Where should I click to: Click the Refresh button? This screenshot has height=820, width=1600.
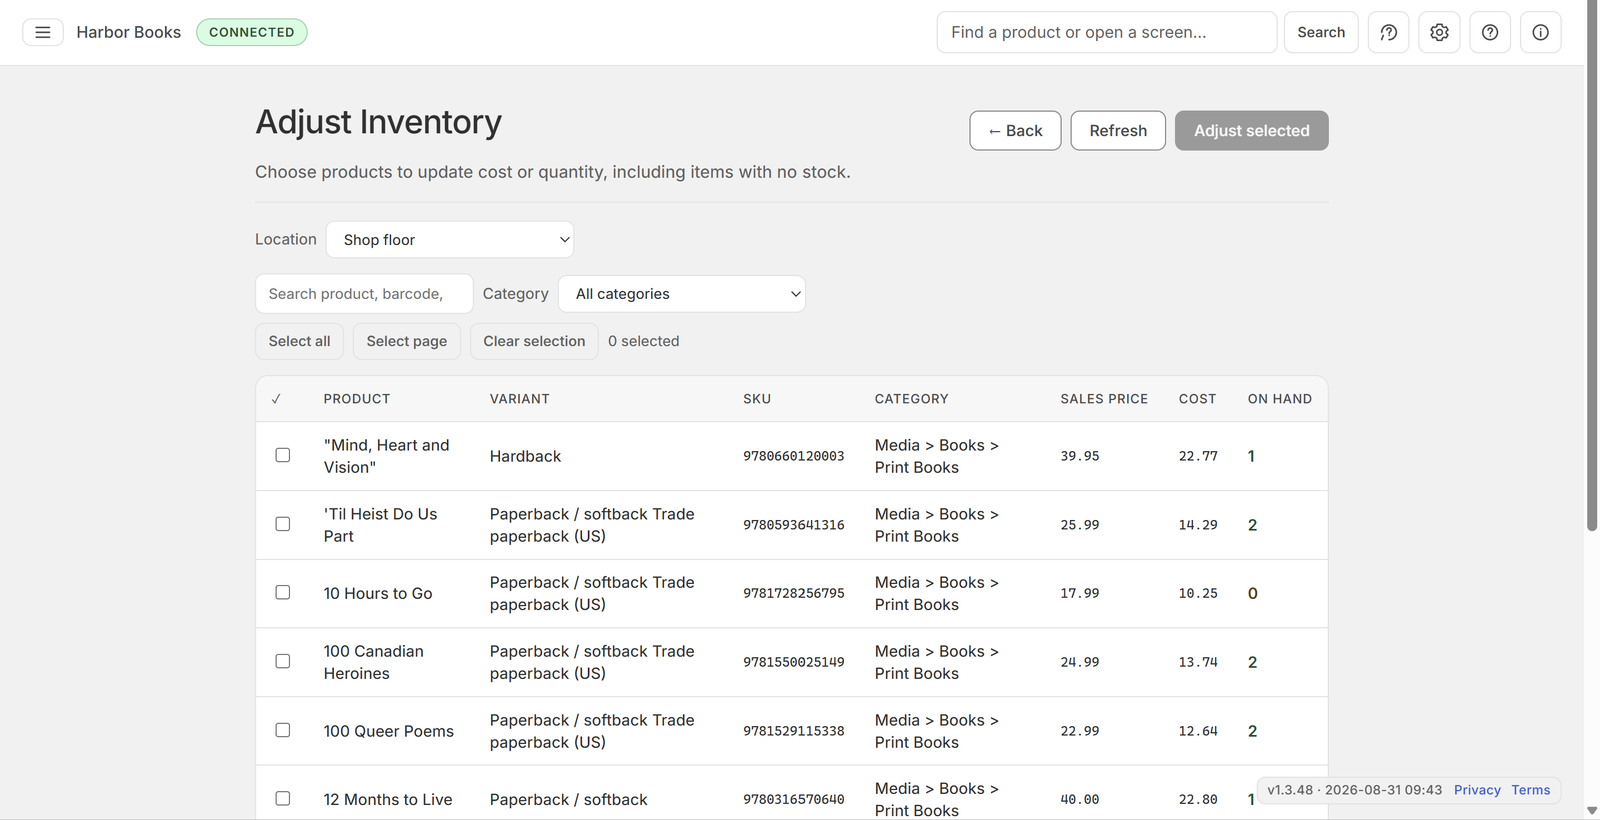pyautogui.click(x=1118, y=131)
